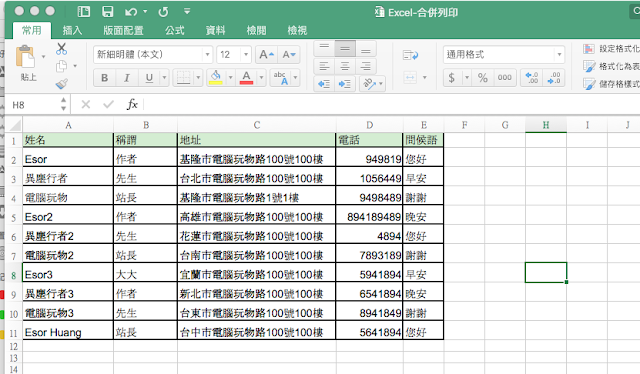Increase font size with the larger A
Image resolution: width=640 pixels, height=374 pixels.
point(267,55)
